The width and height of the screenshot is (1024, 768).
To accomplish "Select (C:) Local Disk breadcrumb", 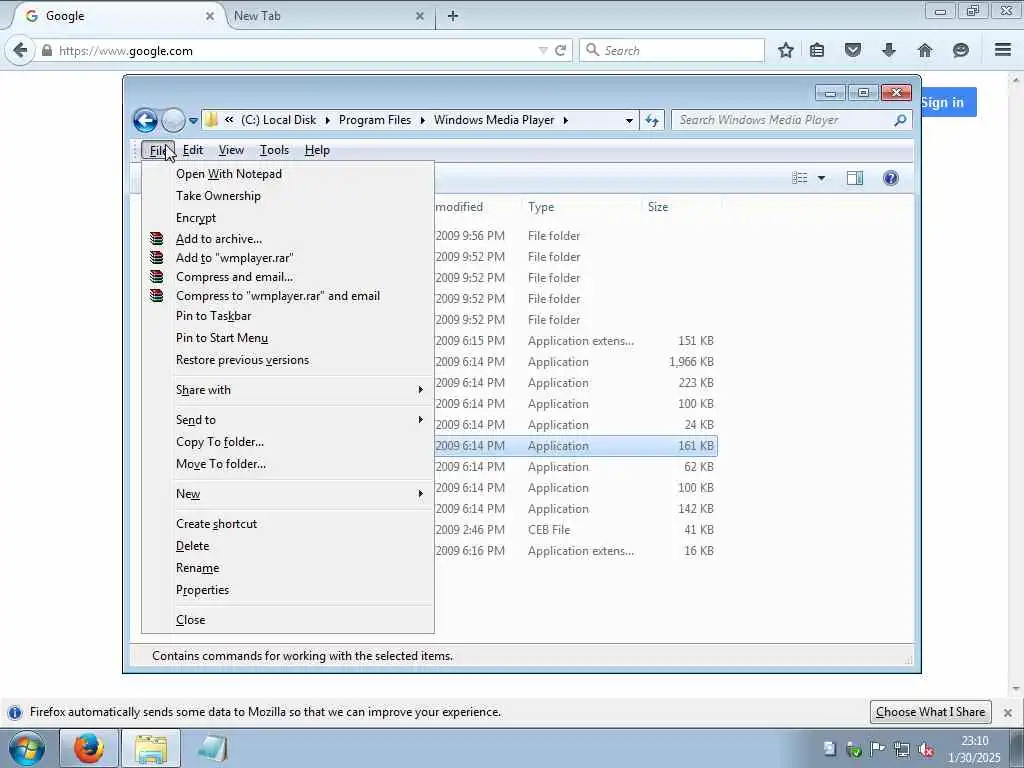I will 278,120.
